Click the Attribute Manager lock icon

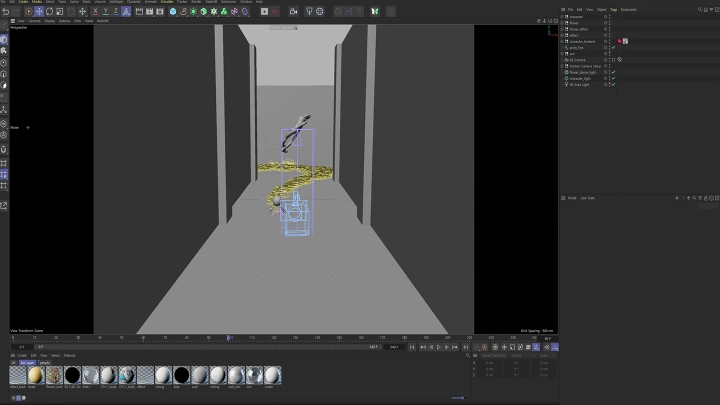(706, 198)
